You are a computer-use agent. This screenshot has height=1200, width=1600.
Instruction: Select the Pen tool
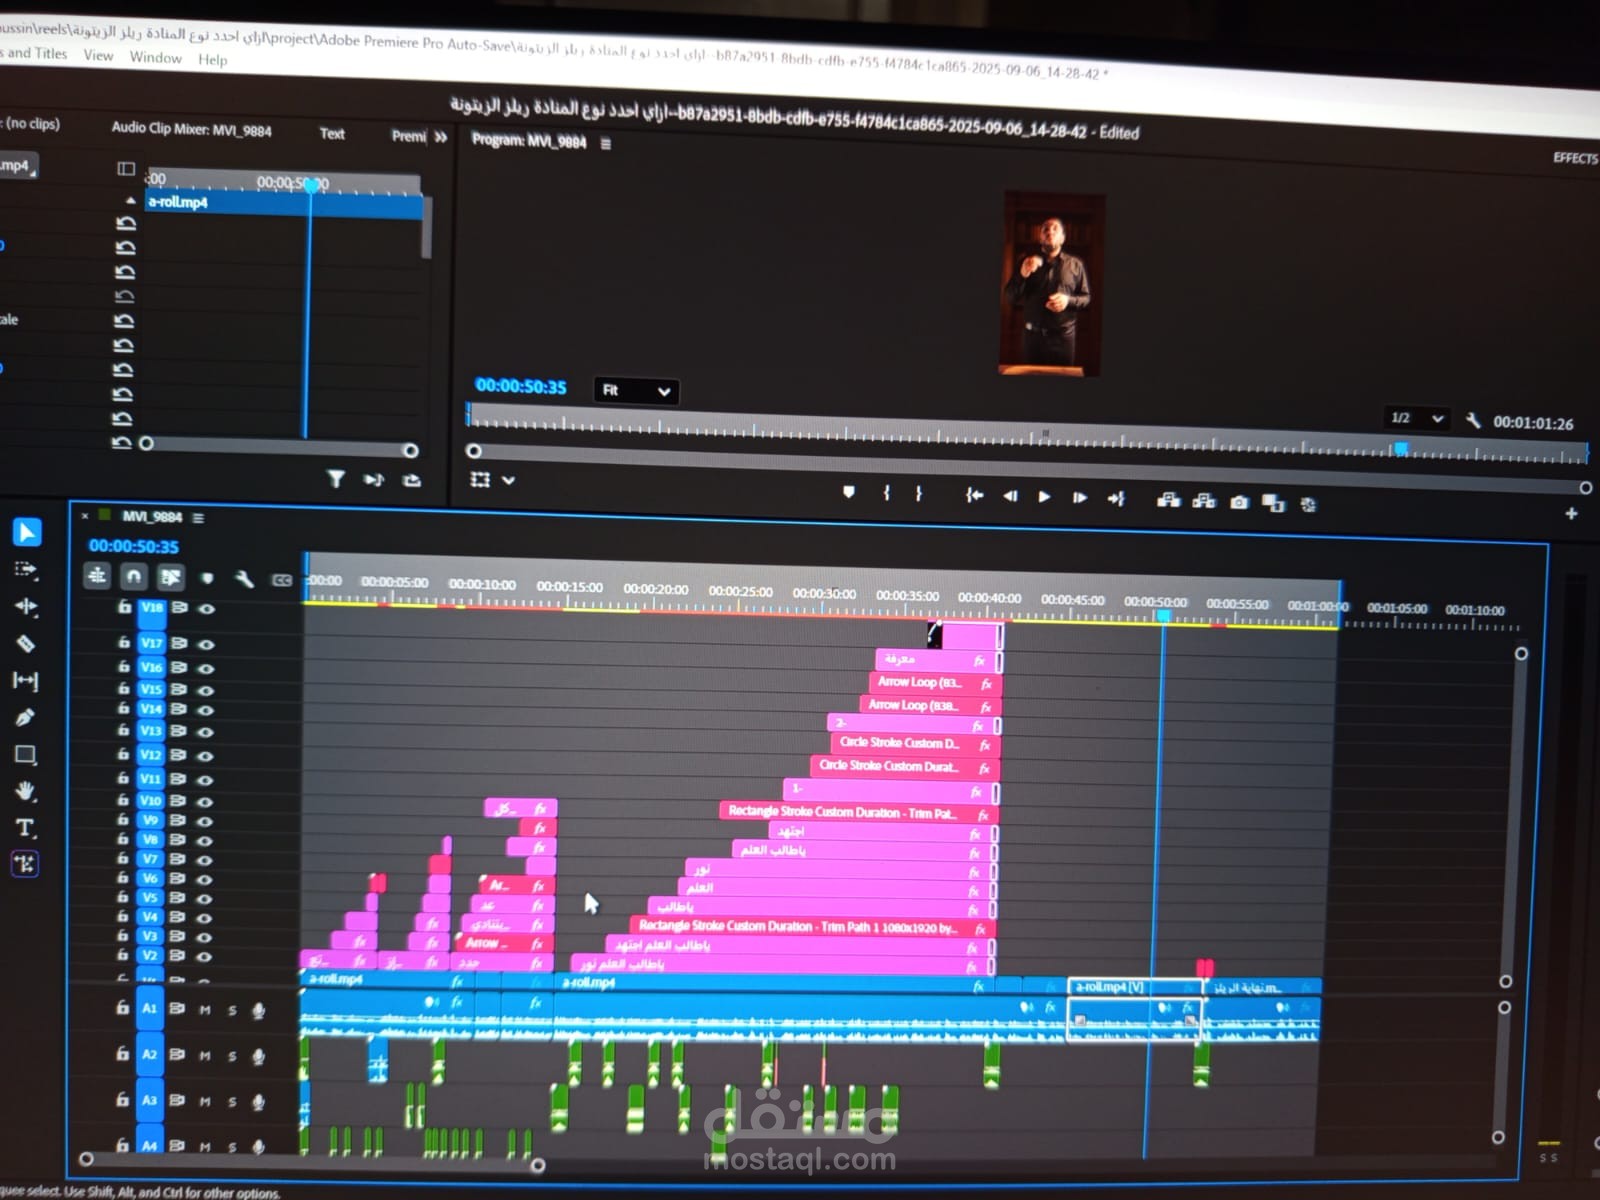pos(25,717)
